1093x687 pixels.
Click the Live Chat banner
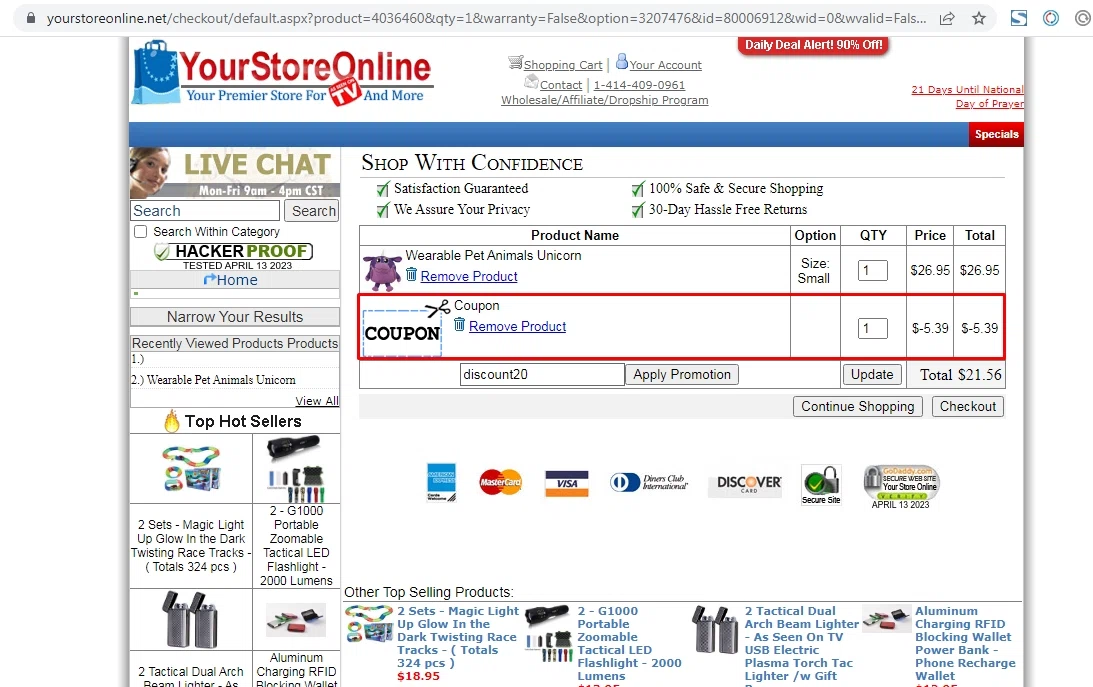235,173
